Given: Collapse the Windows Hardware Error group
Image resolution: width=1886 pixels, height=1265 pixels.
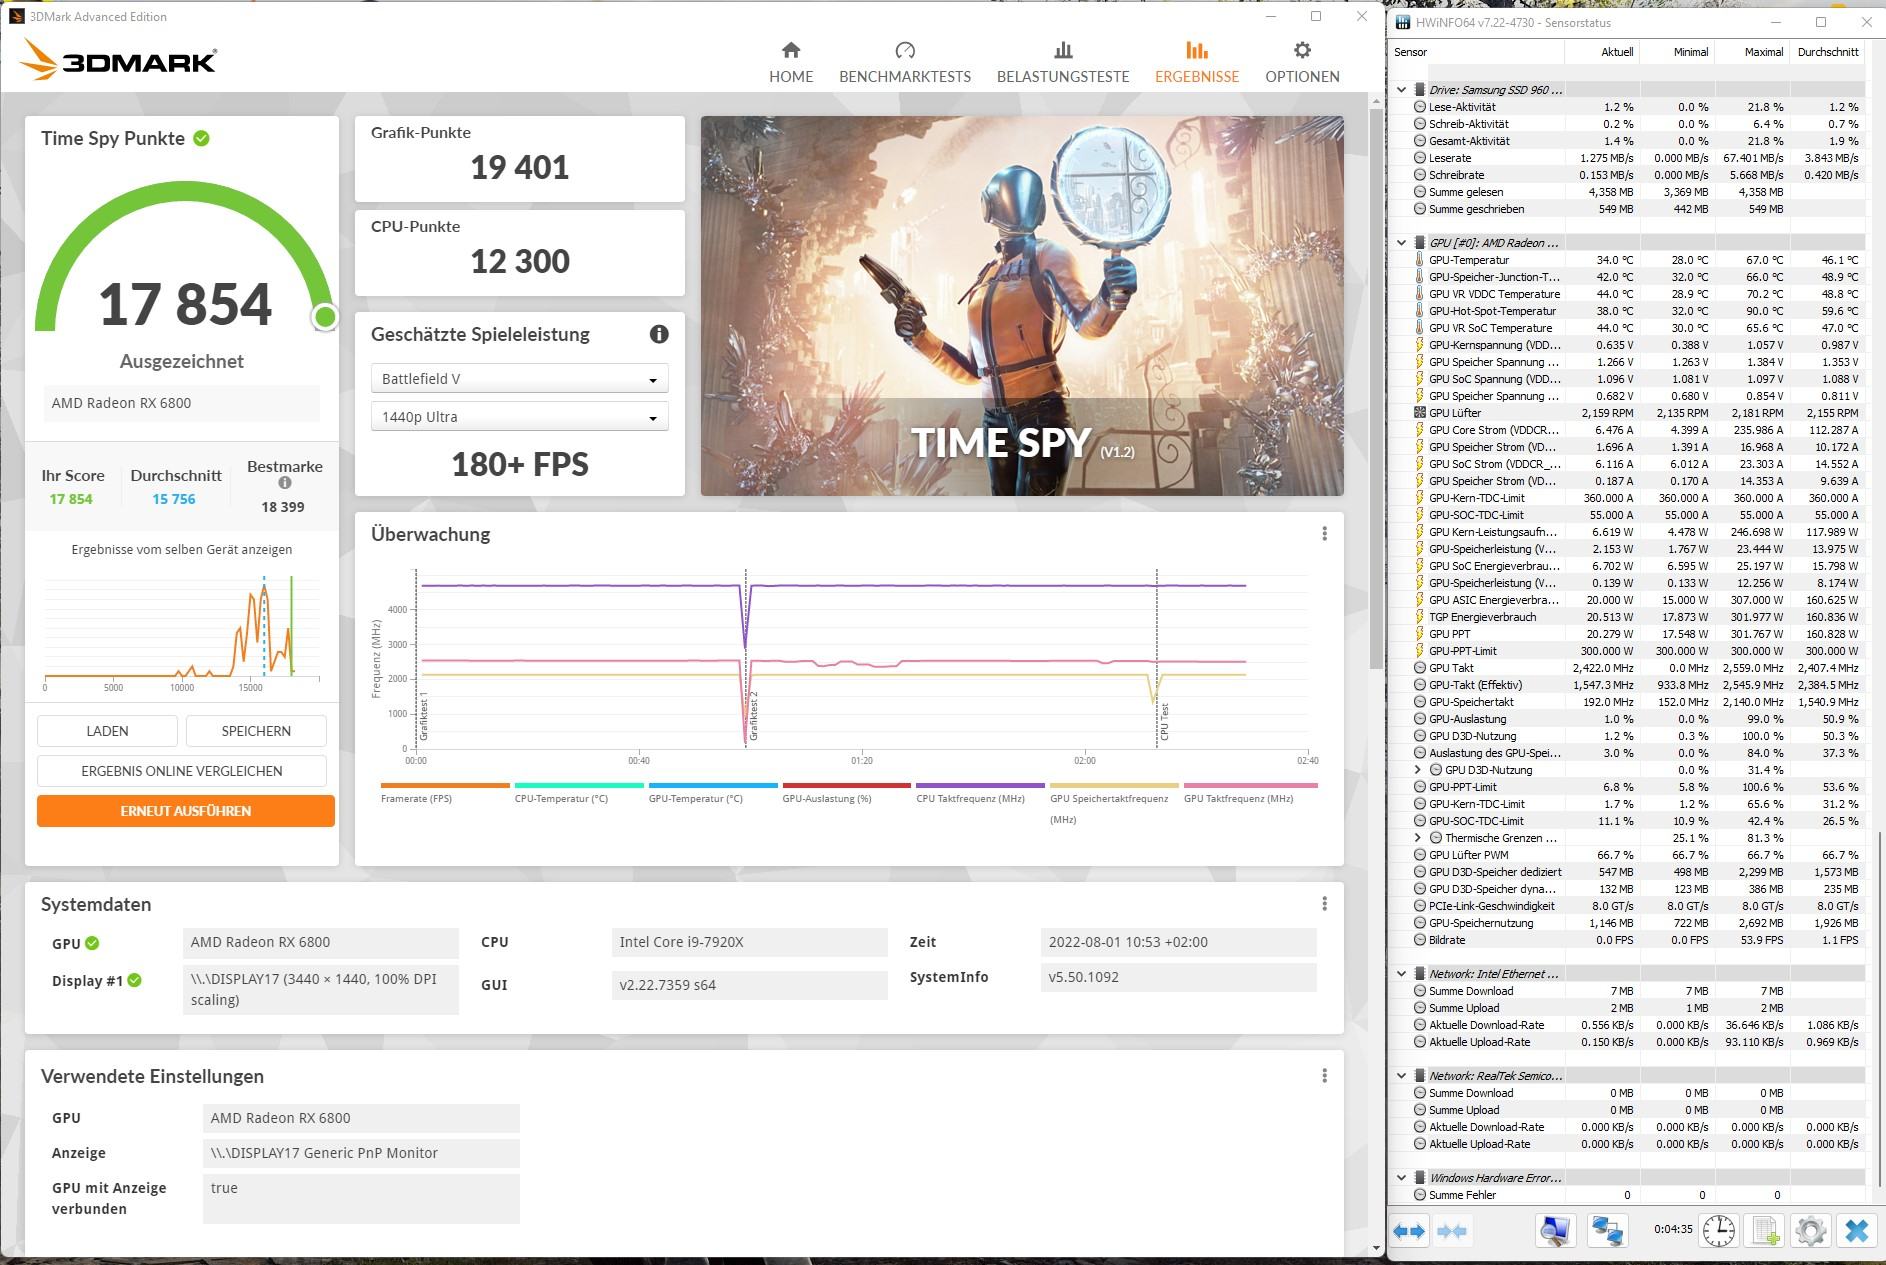Looking at the screenshot, I should pyautogui.click(x=1402, y=1178).
